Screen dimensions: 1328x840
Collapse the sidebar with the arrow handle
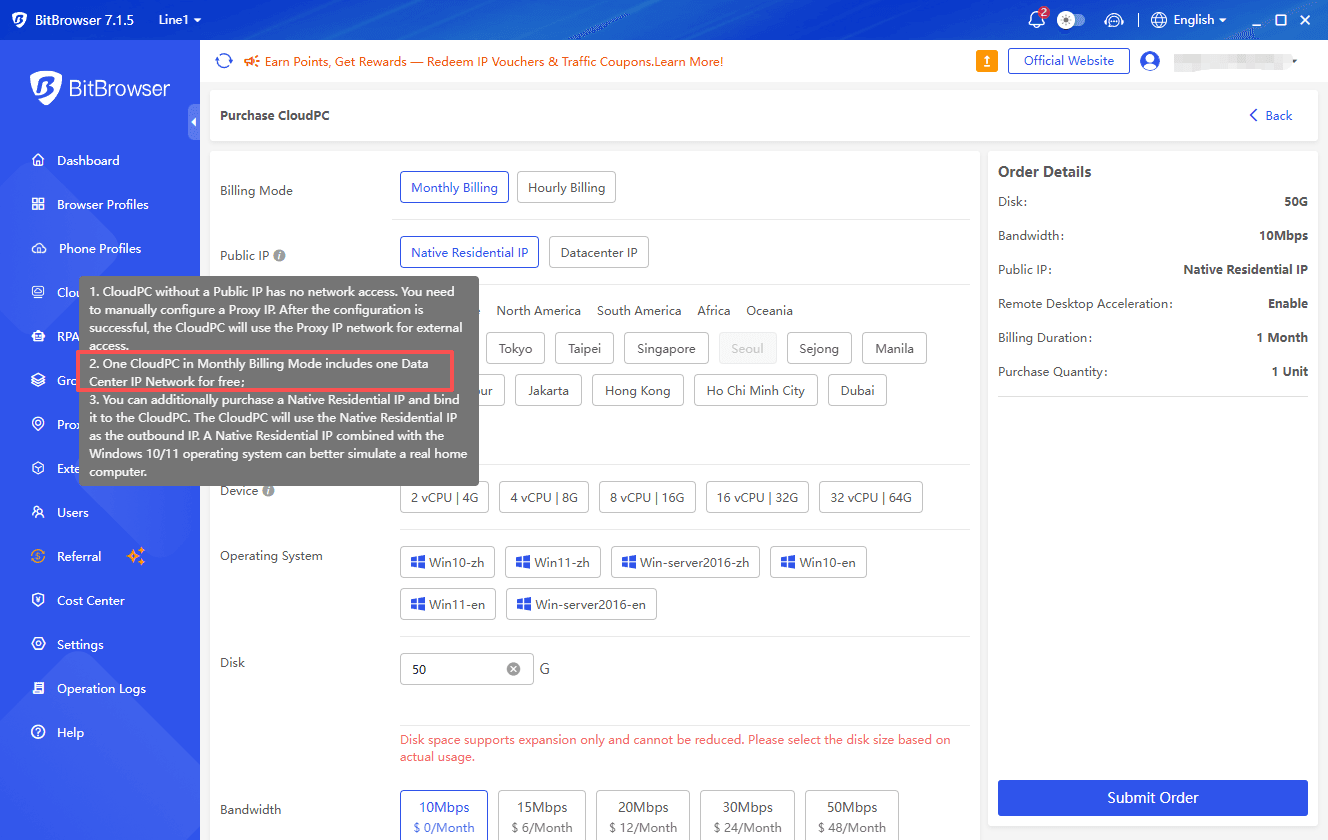click(193, 122)
